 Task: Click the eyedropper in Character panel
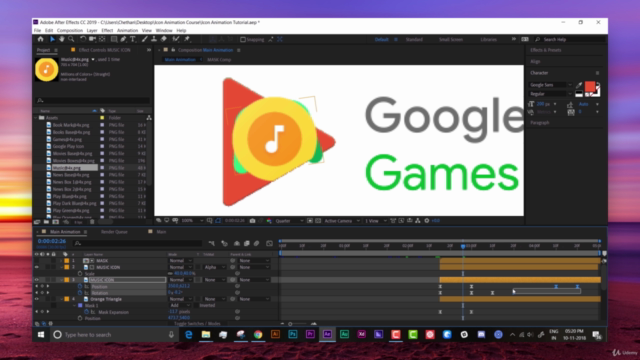click(579, 85)
